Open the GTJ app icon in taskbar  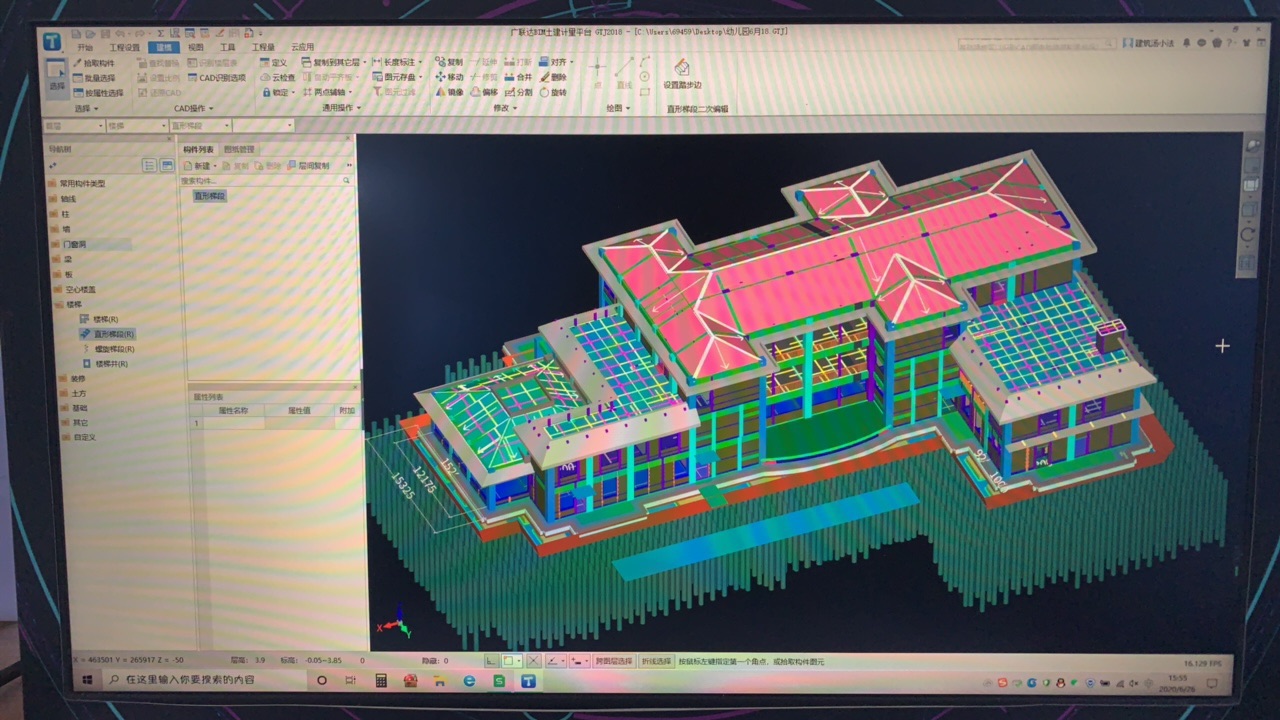[528, 681]
